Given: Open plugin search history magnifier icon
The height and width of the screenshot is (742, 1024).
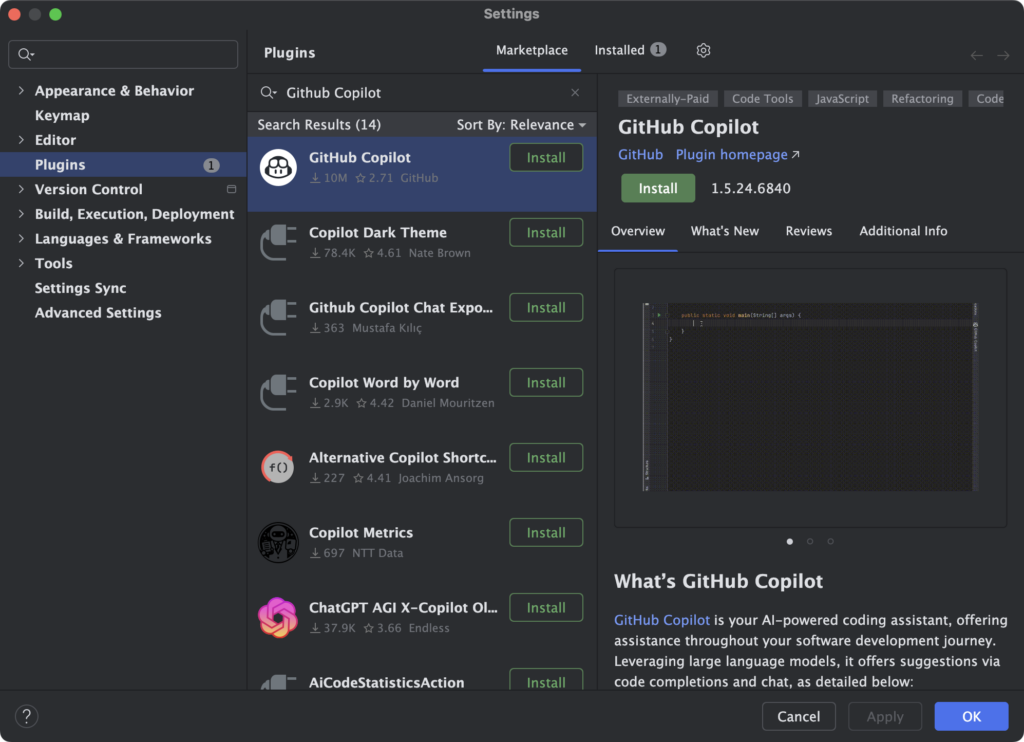Looking at the screenshot, I should pos(268,93).
